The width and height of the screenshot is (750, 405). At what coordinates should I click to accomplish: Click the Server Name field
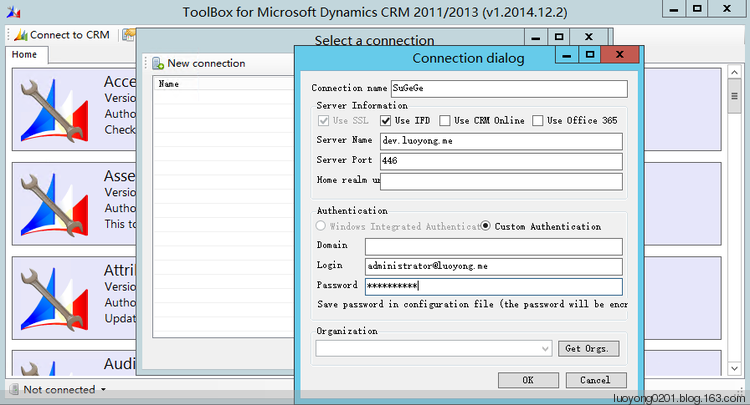point(501,141)
